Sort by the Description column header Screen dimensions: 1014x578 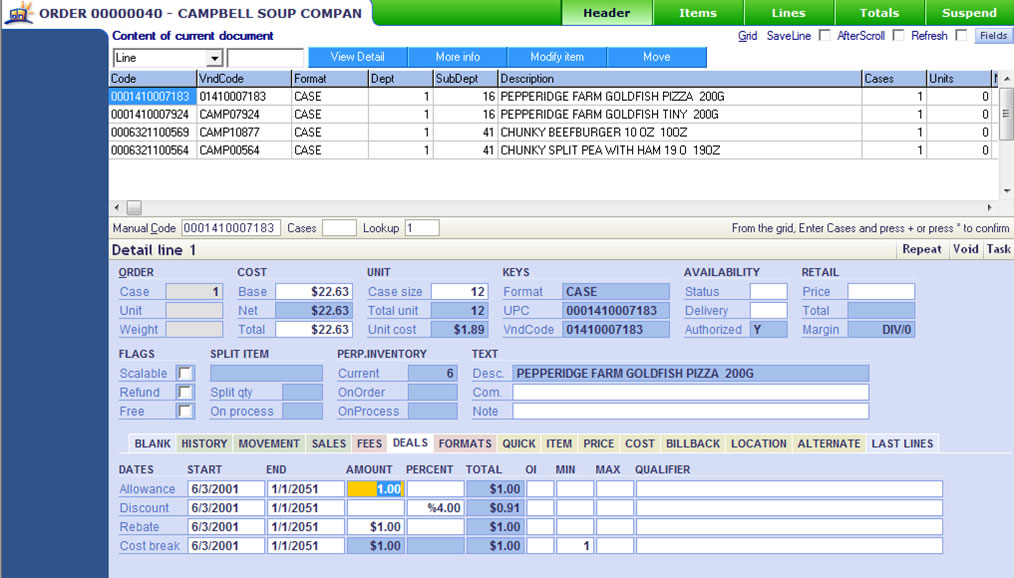(680, 79)
